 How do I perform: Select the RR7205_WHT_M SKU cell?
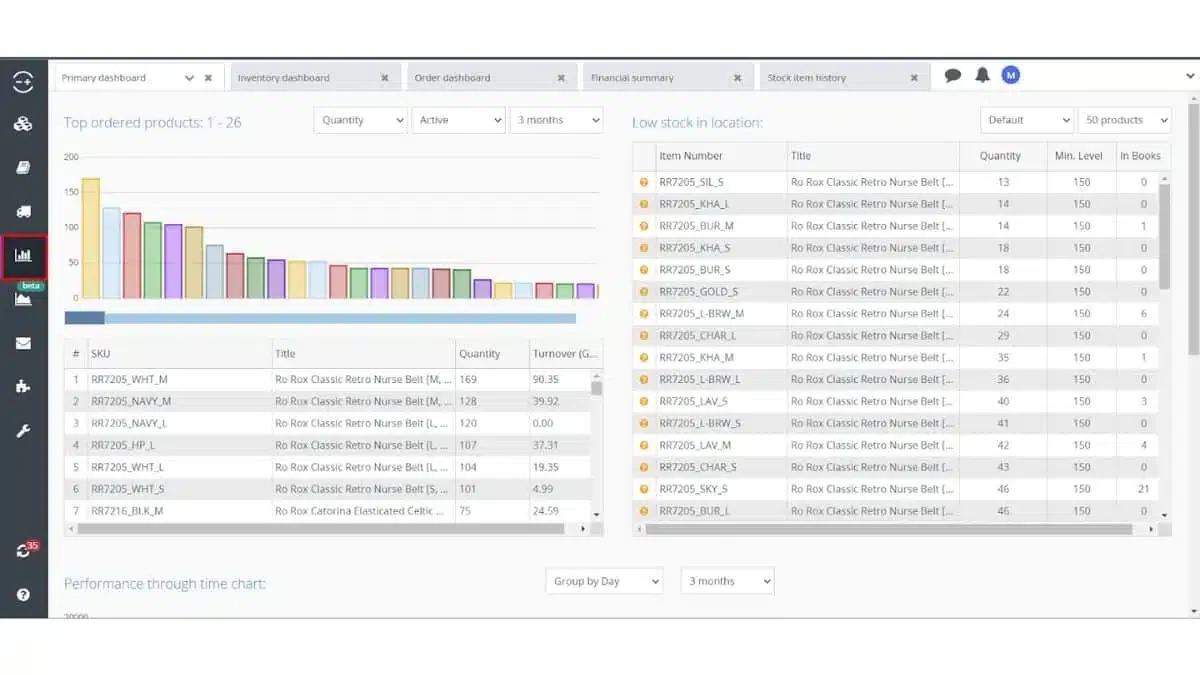pos(178,380)
